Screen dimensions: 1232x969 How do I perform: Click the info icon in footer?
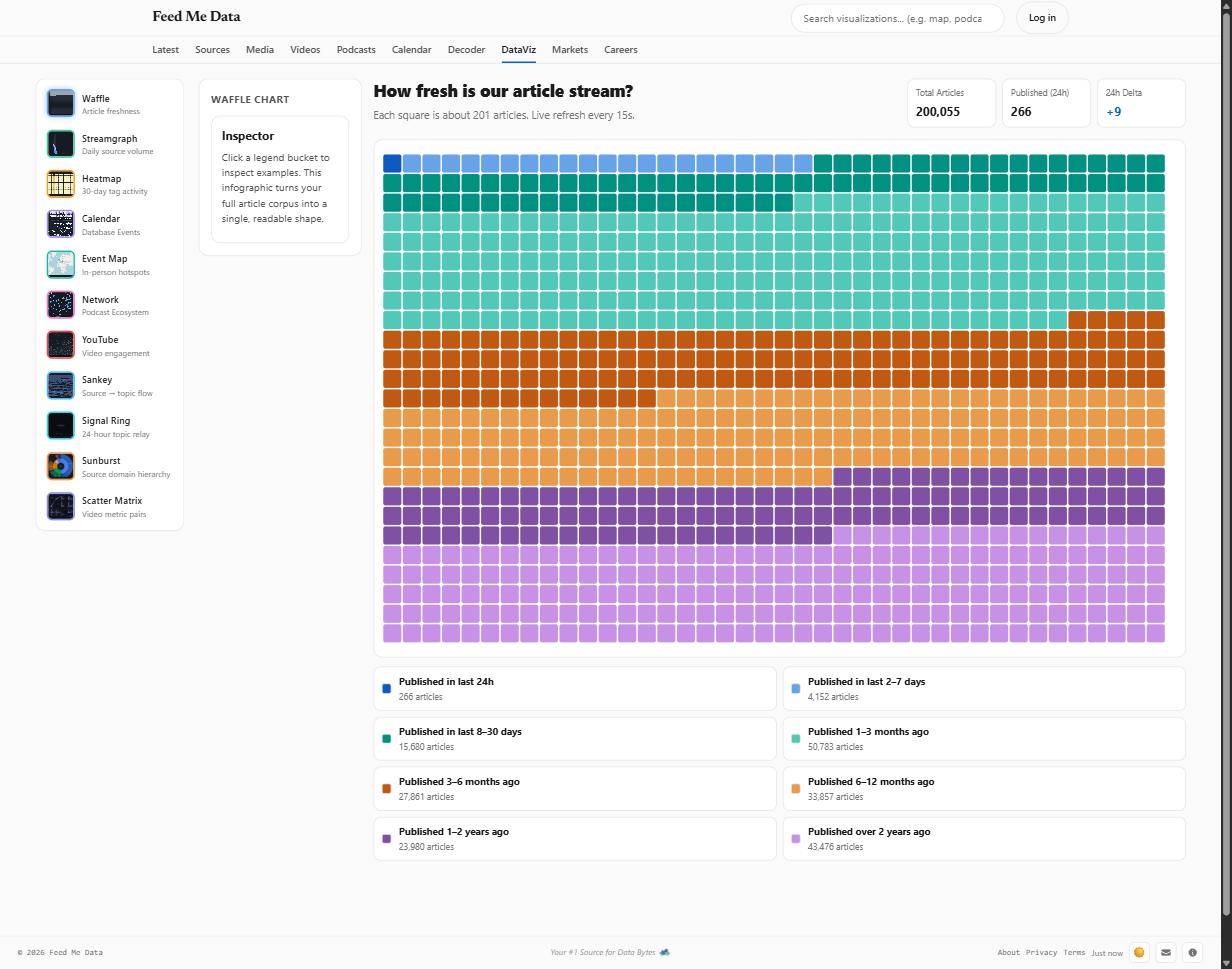(1192, 952)
